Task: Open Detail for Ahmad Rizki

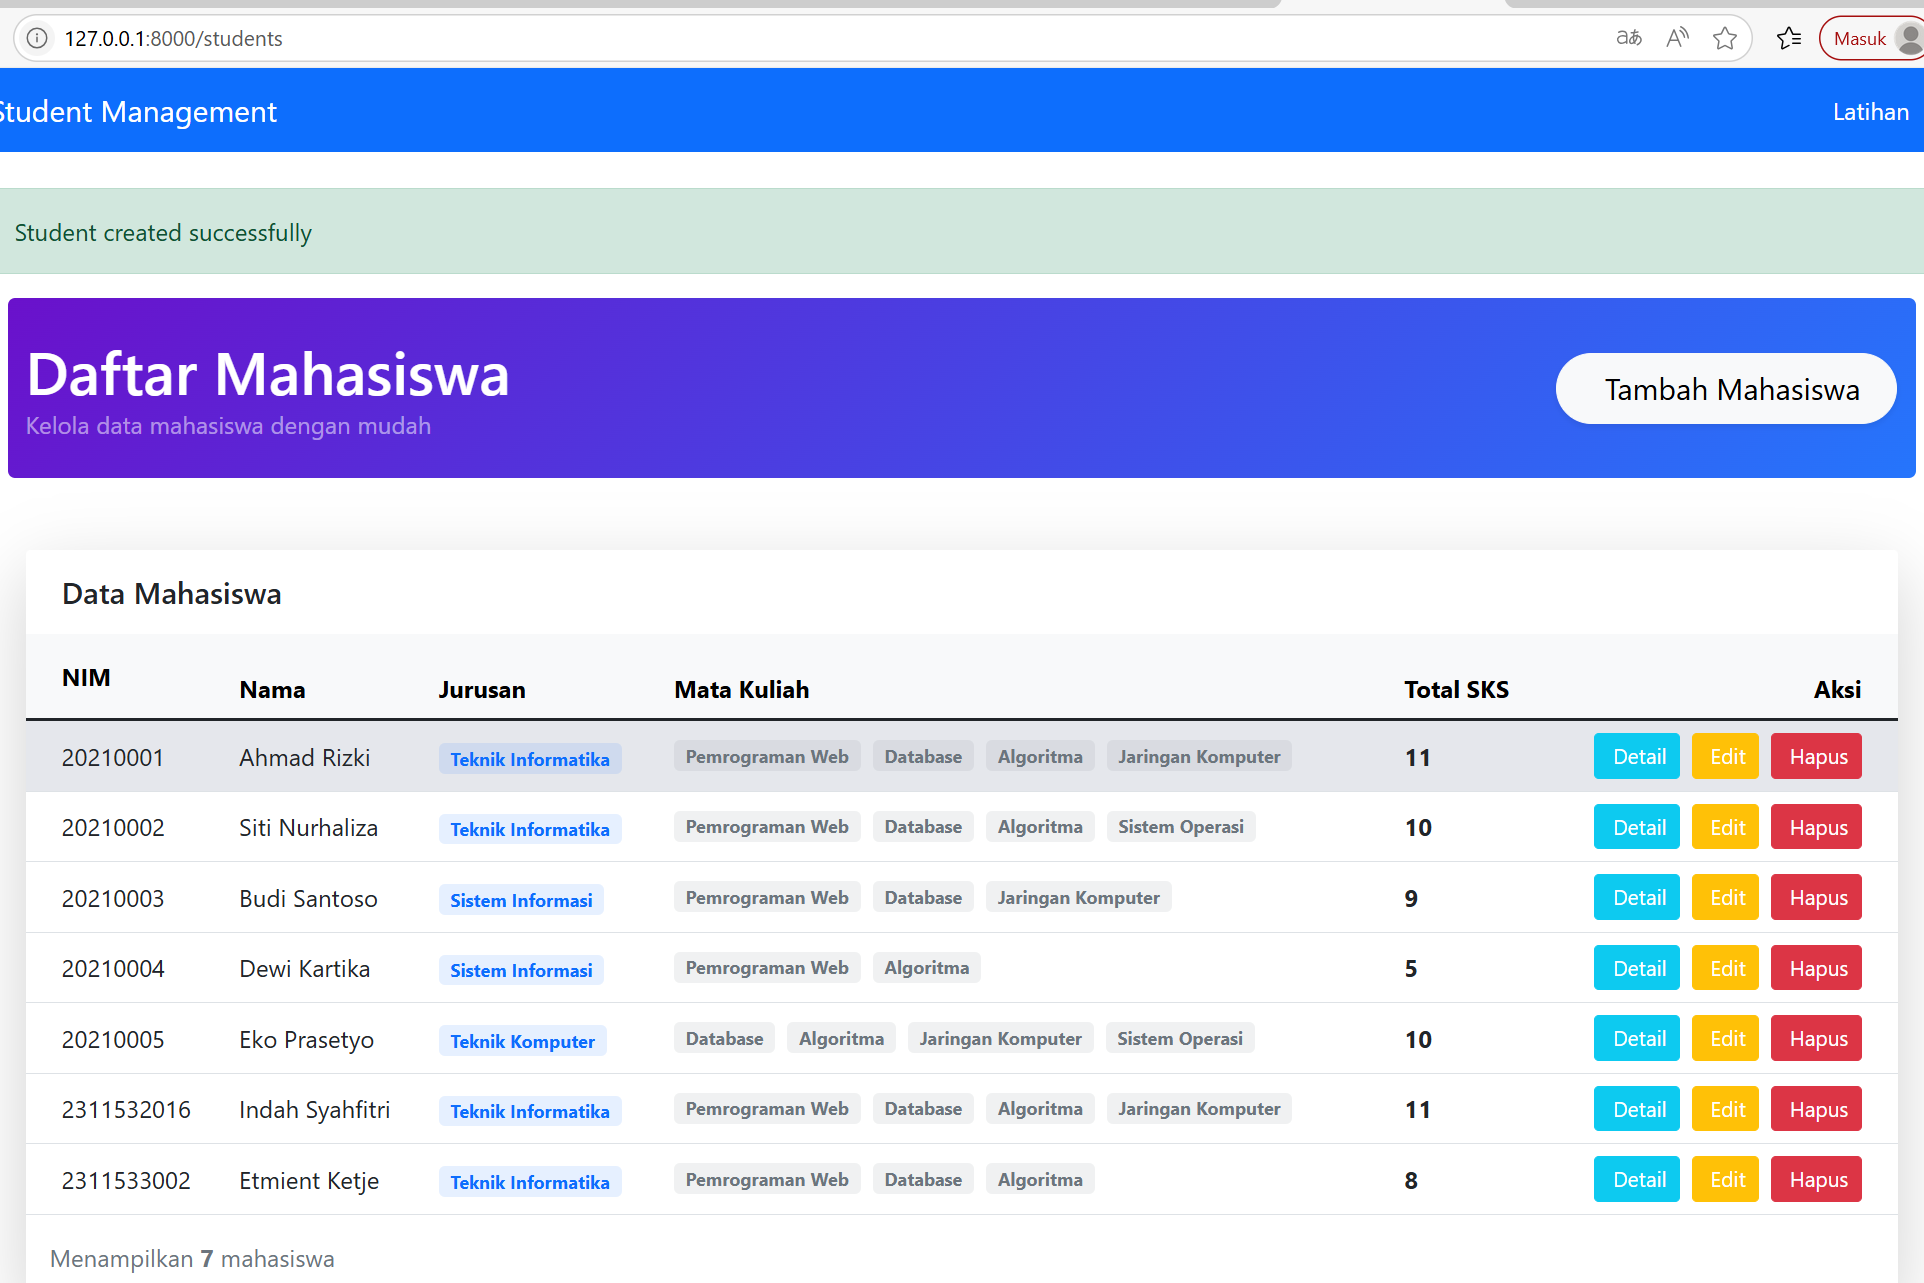Action: (1637, 757)
